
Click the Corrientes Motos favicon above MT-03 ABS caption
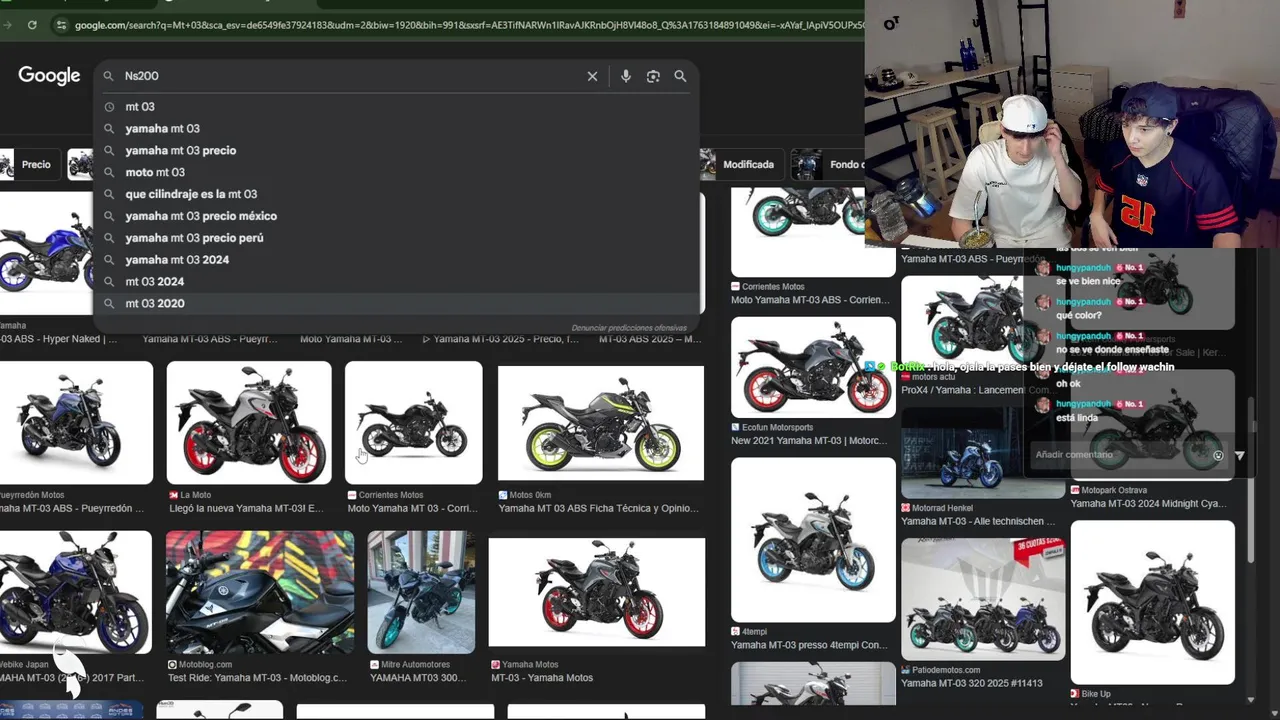[735, 287]
